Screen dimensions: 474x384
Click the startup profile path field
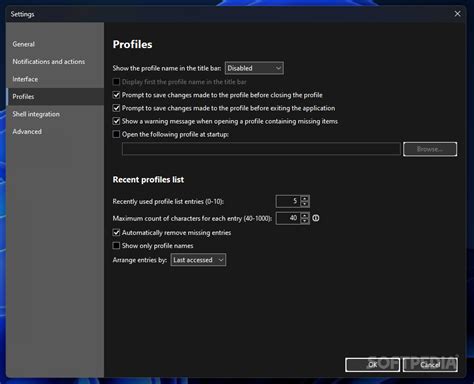(x=261, y=149)
